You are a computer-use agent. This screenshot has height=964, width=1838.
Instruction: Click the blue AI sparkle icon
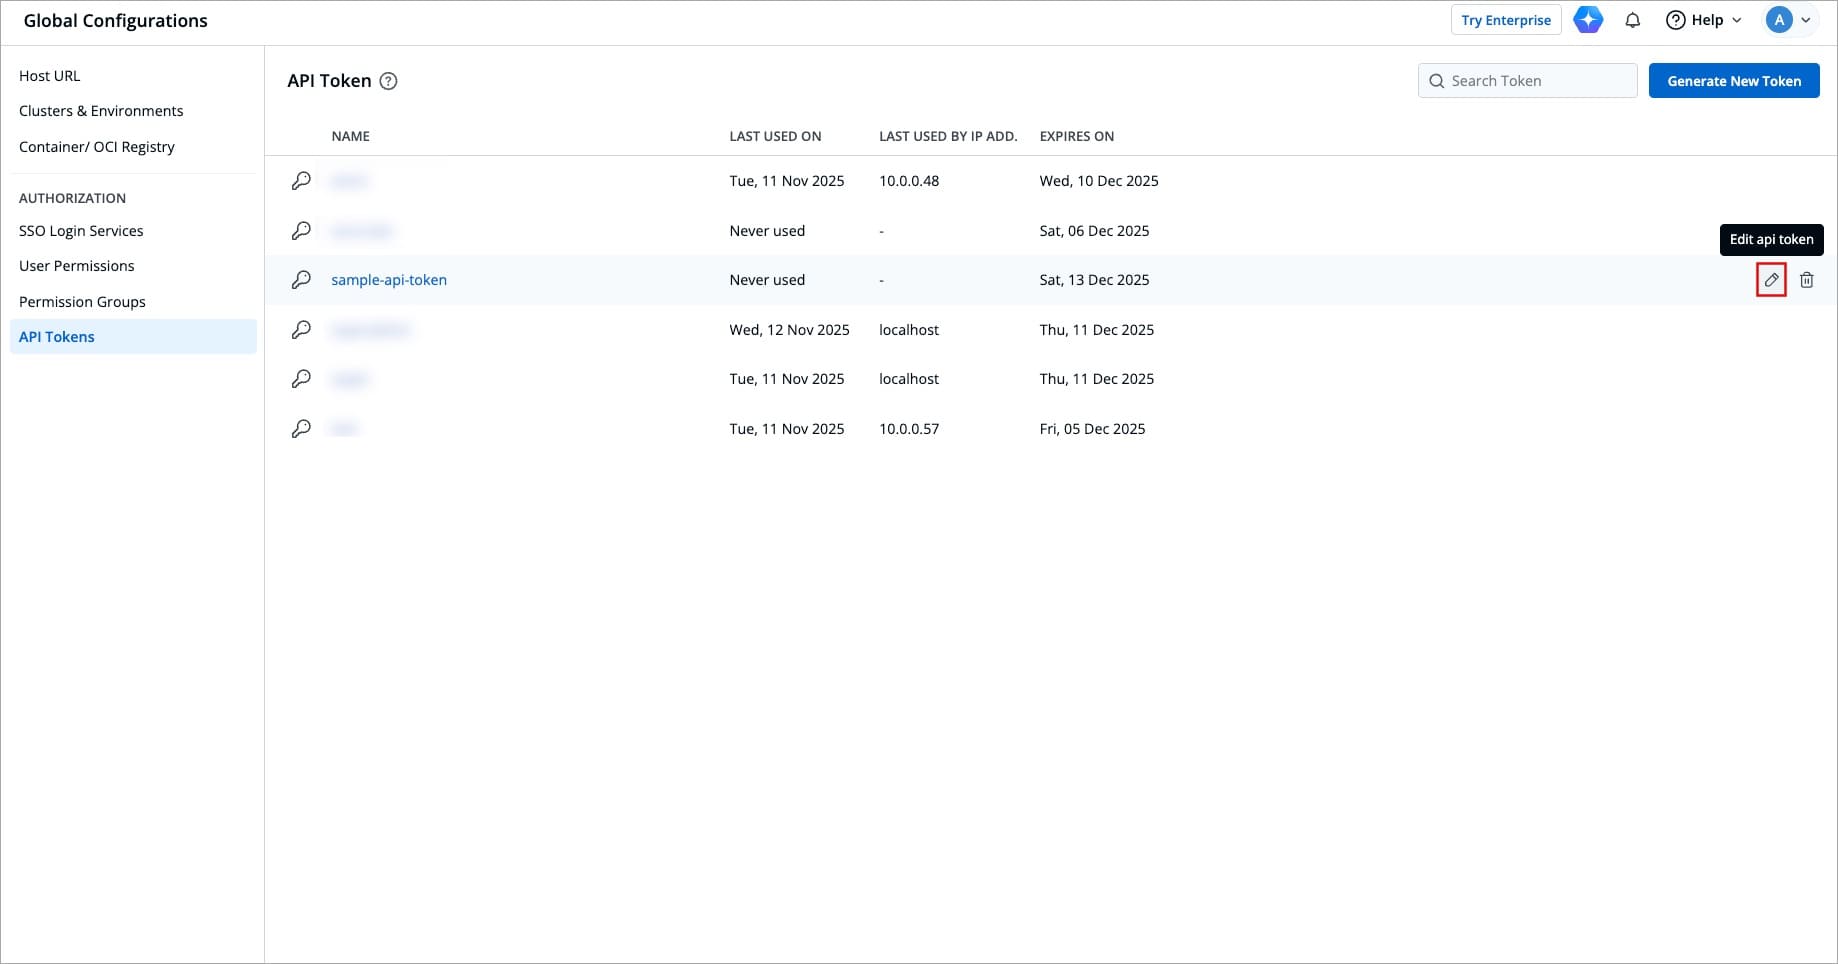tap(1588, 20)
